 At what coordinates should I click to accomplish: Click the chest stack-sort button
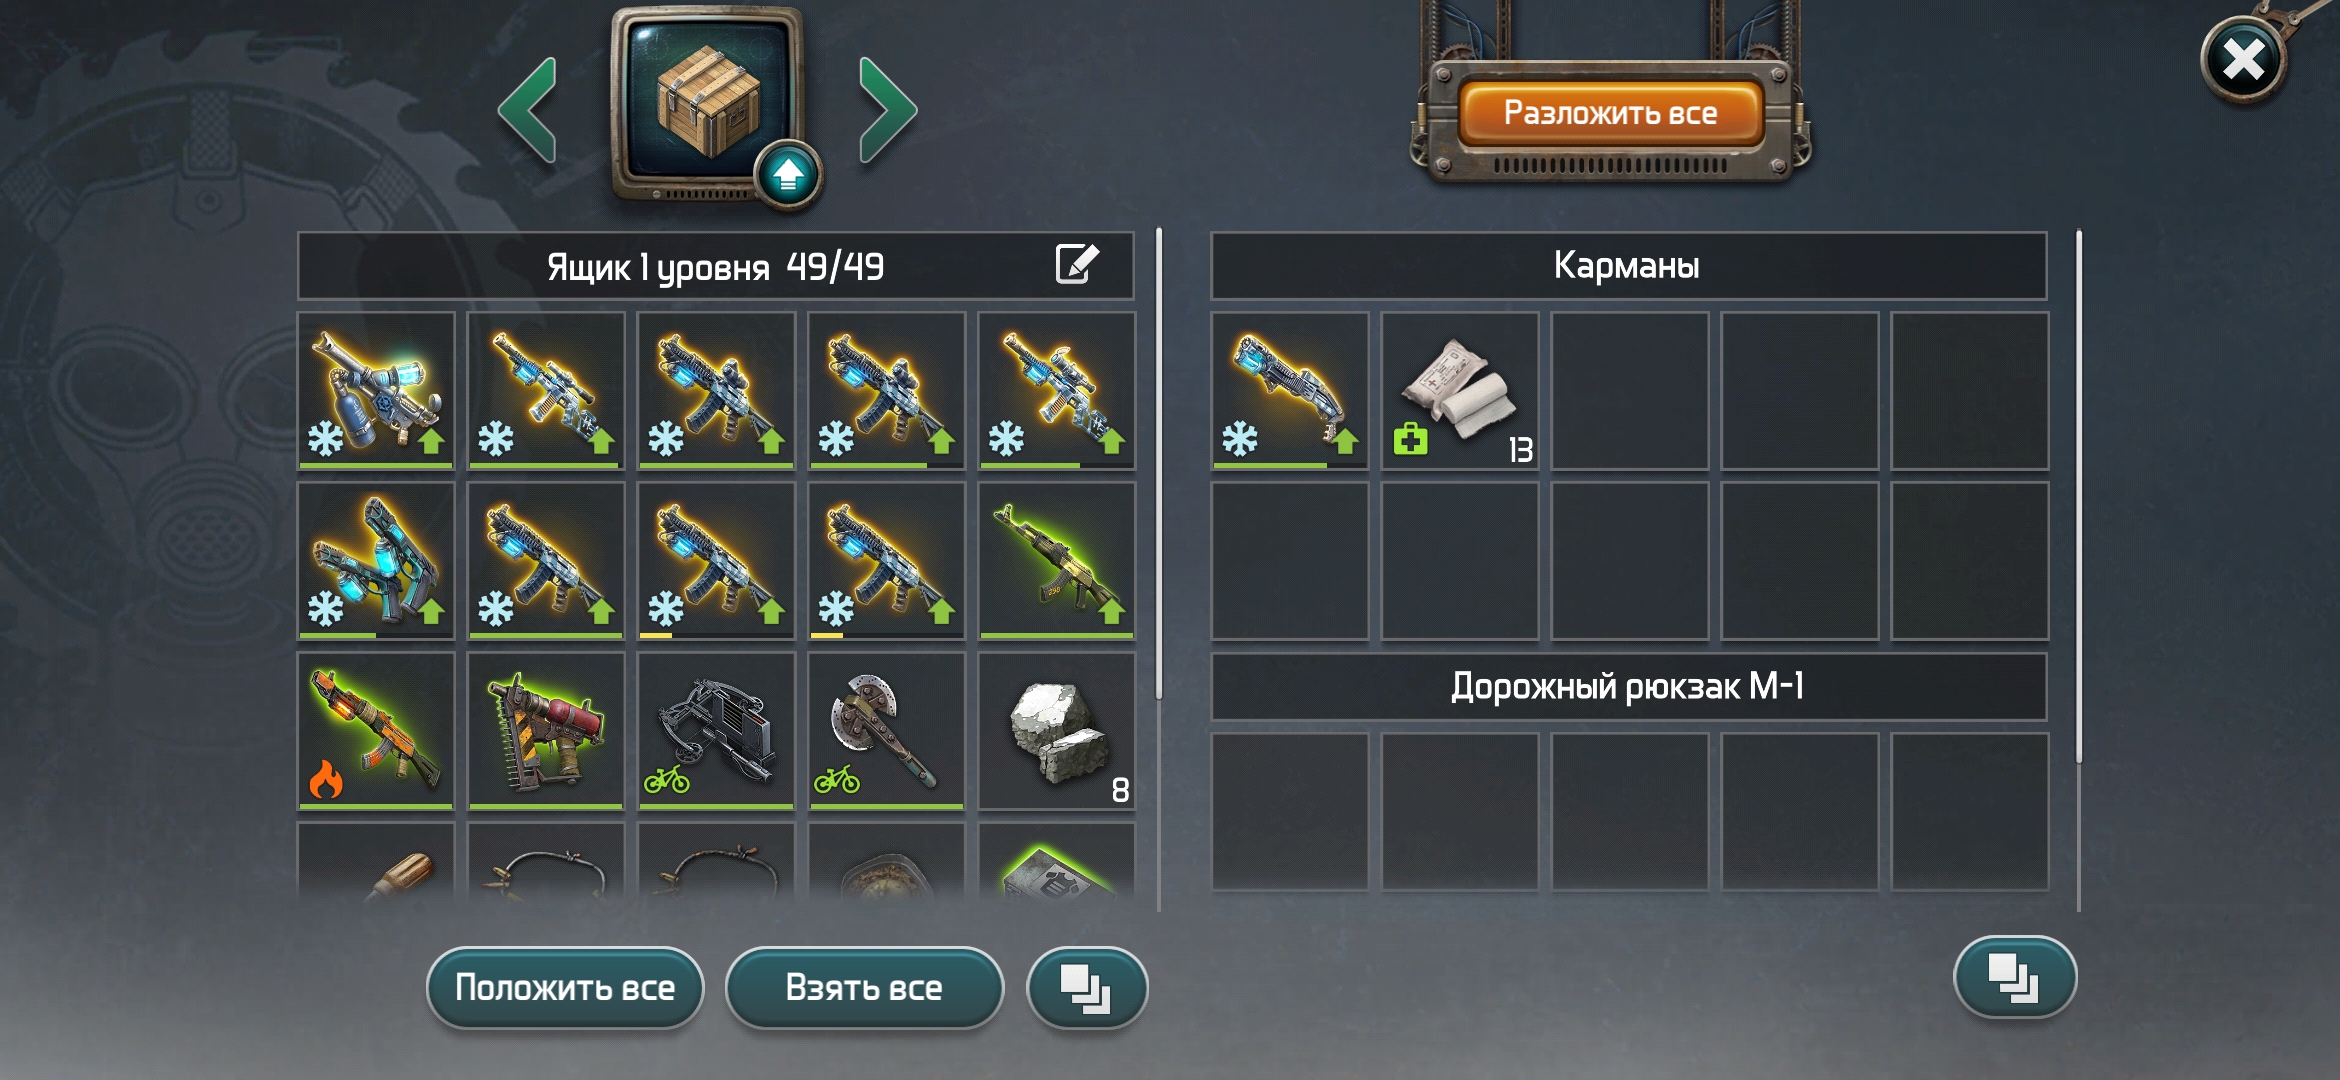1087,988
